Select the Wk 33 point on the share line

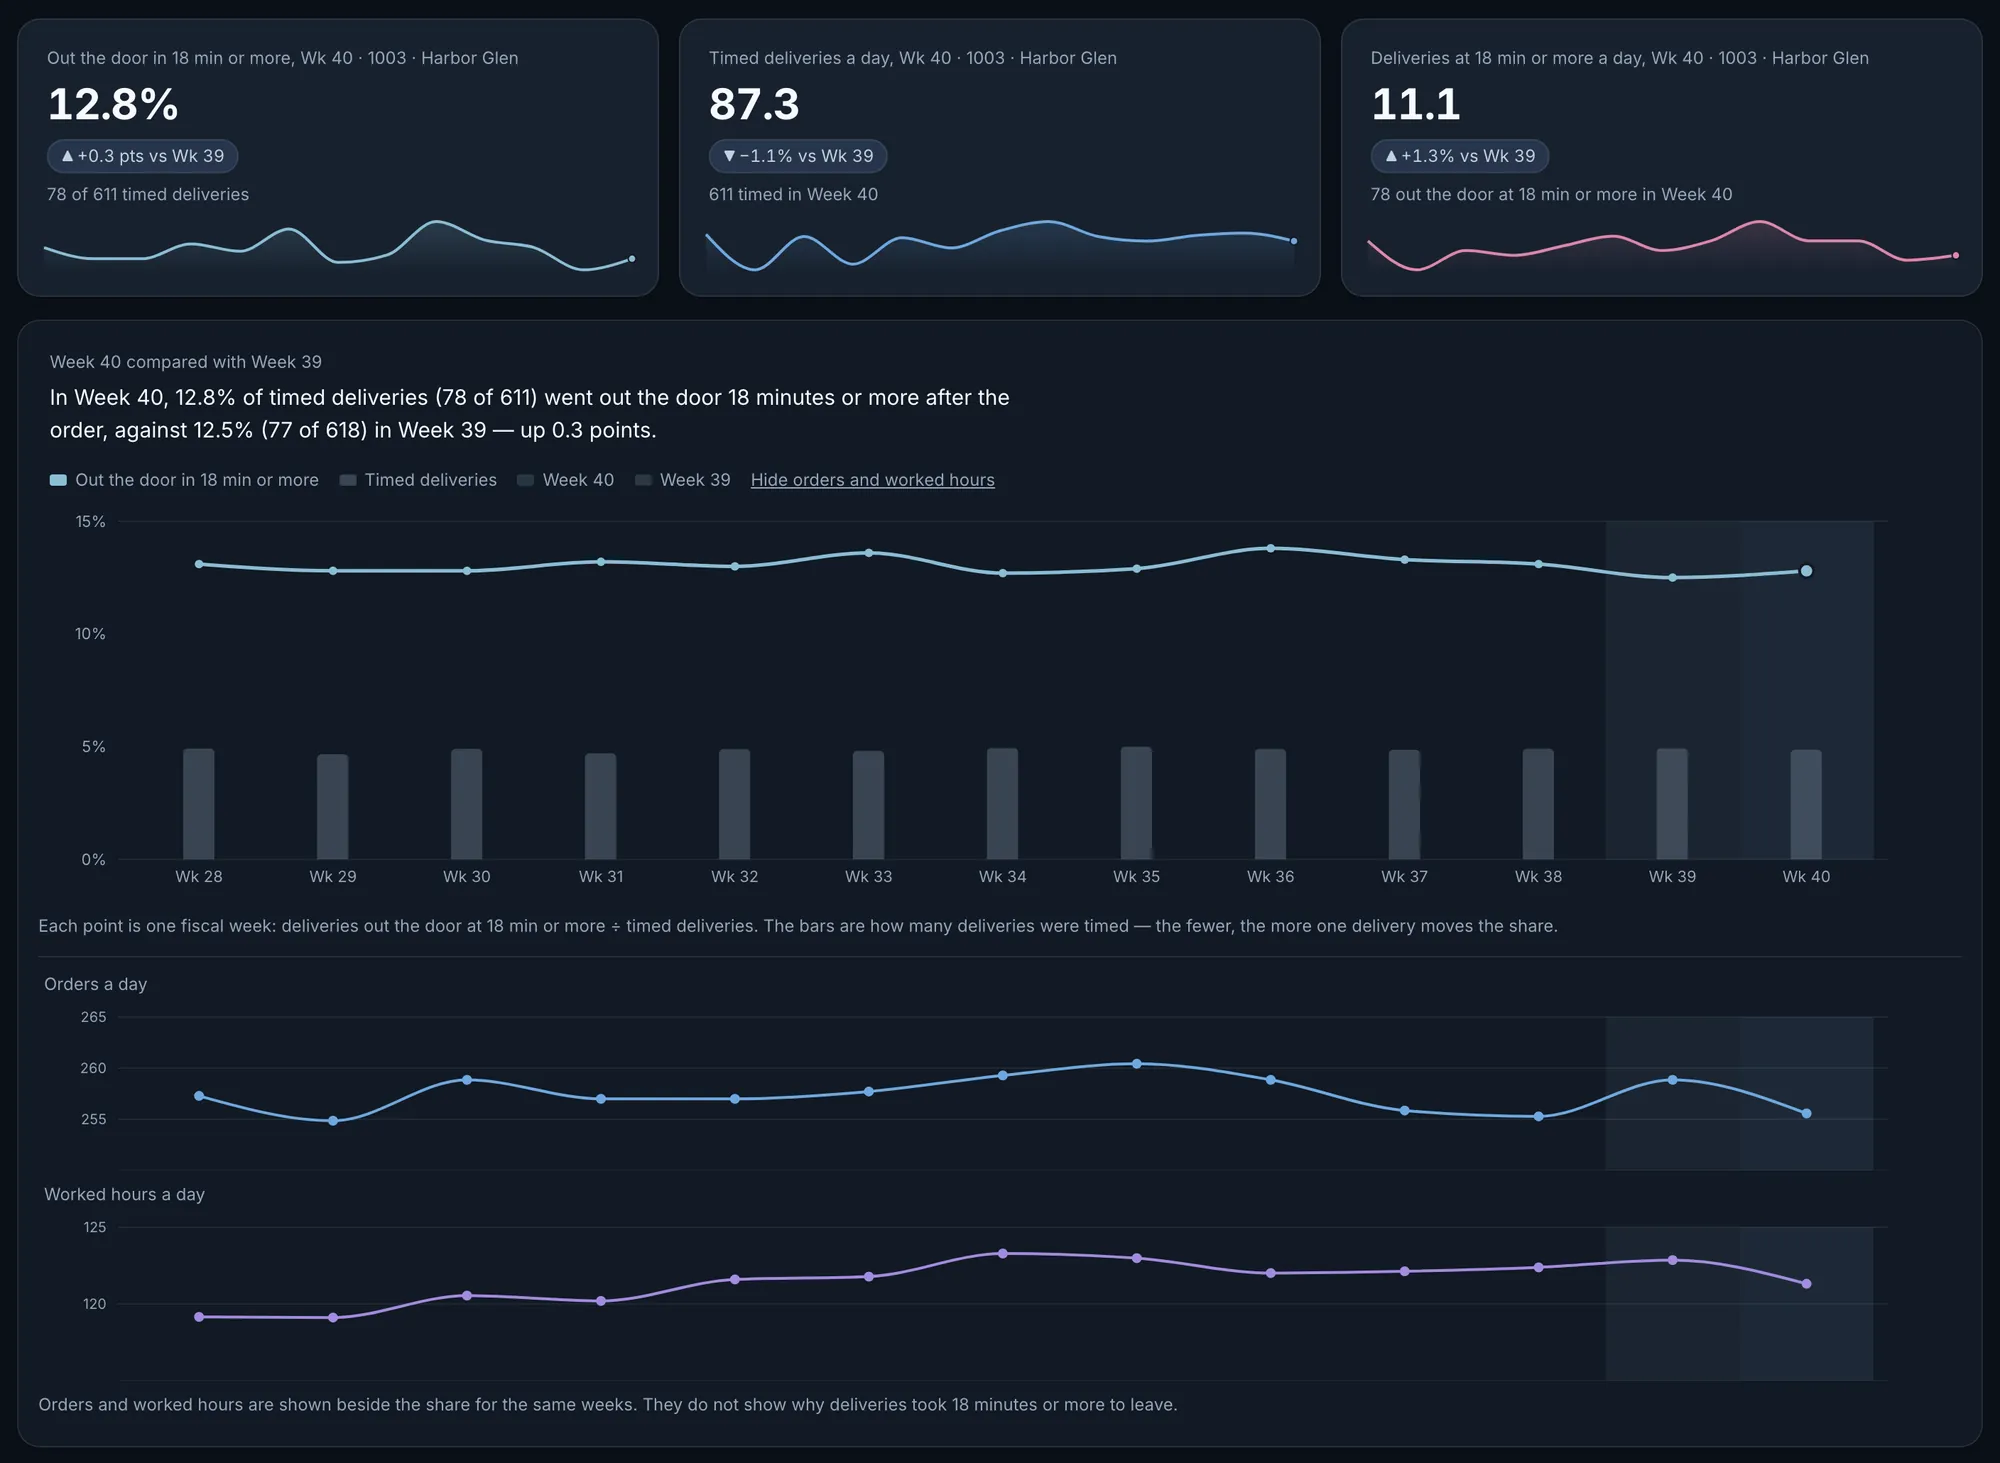(869, 553)
